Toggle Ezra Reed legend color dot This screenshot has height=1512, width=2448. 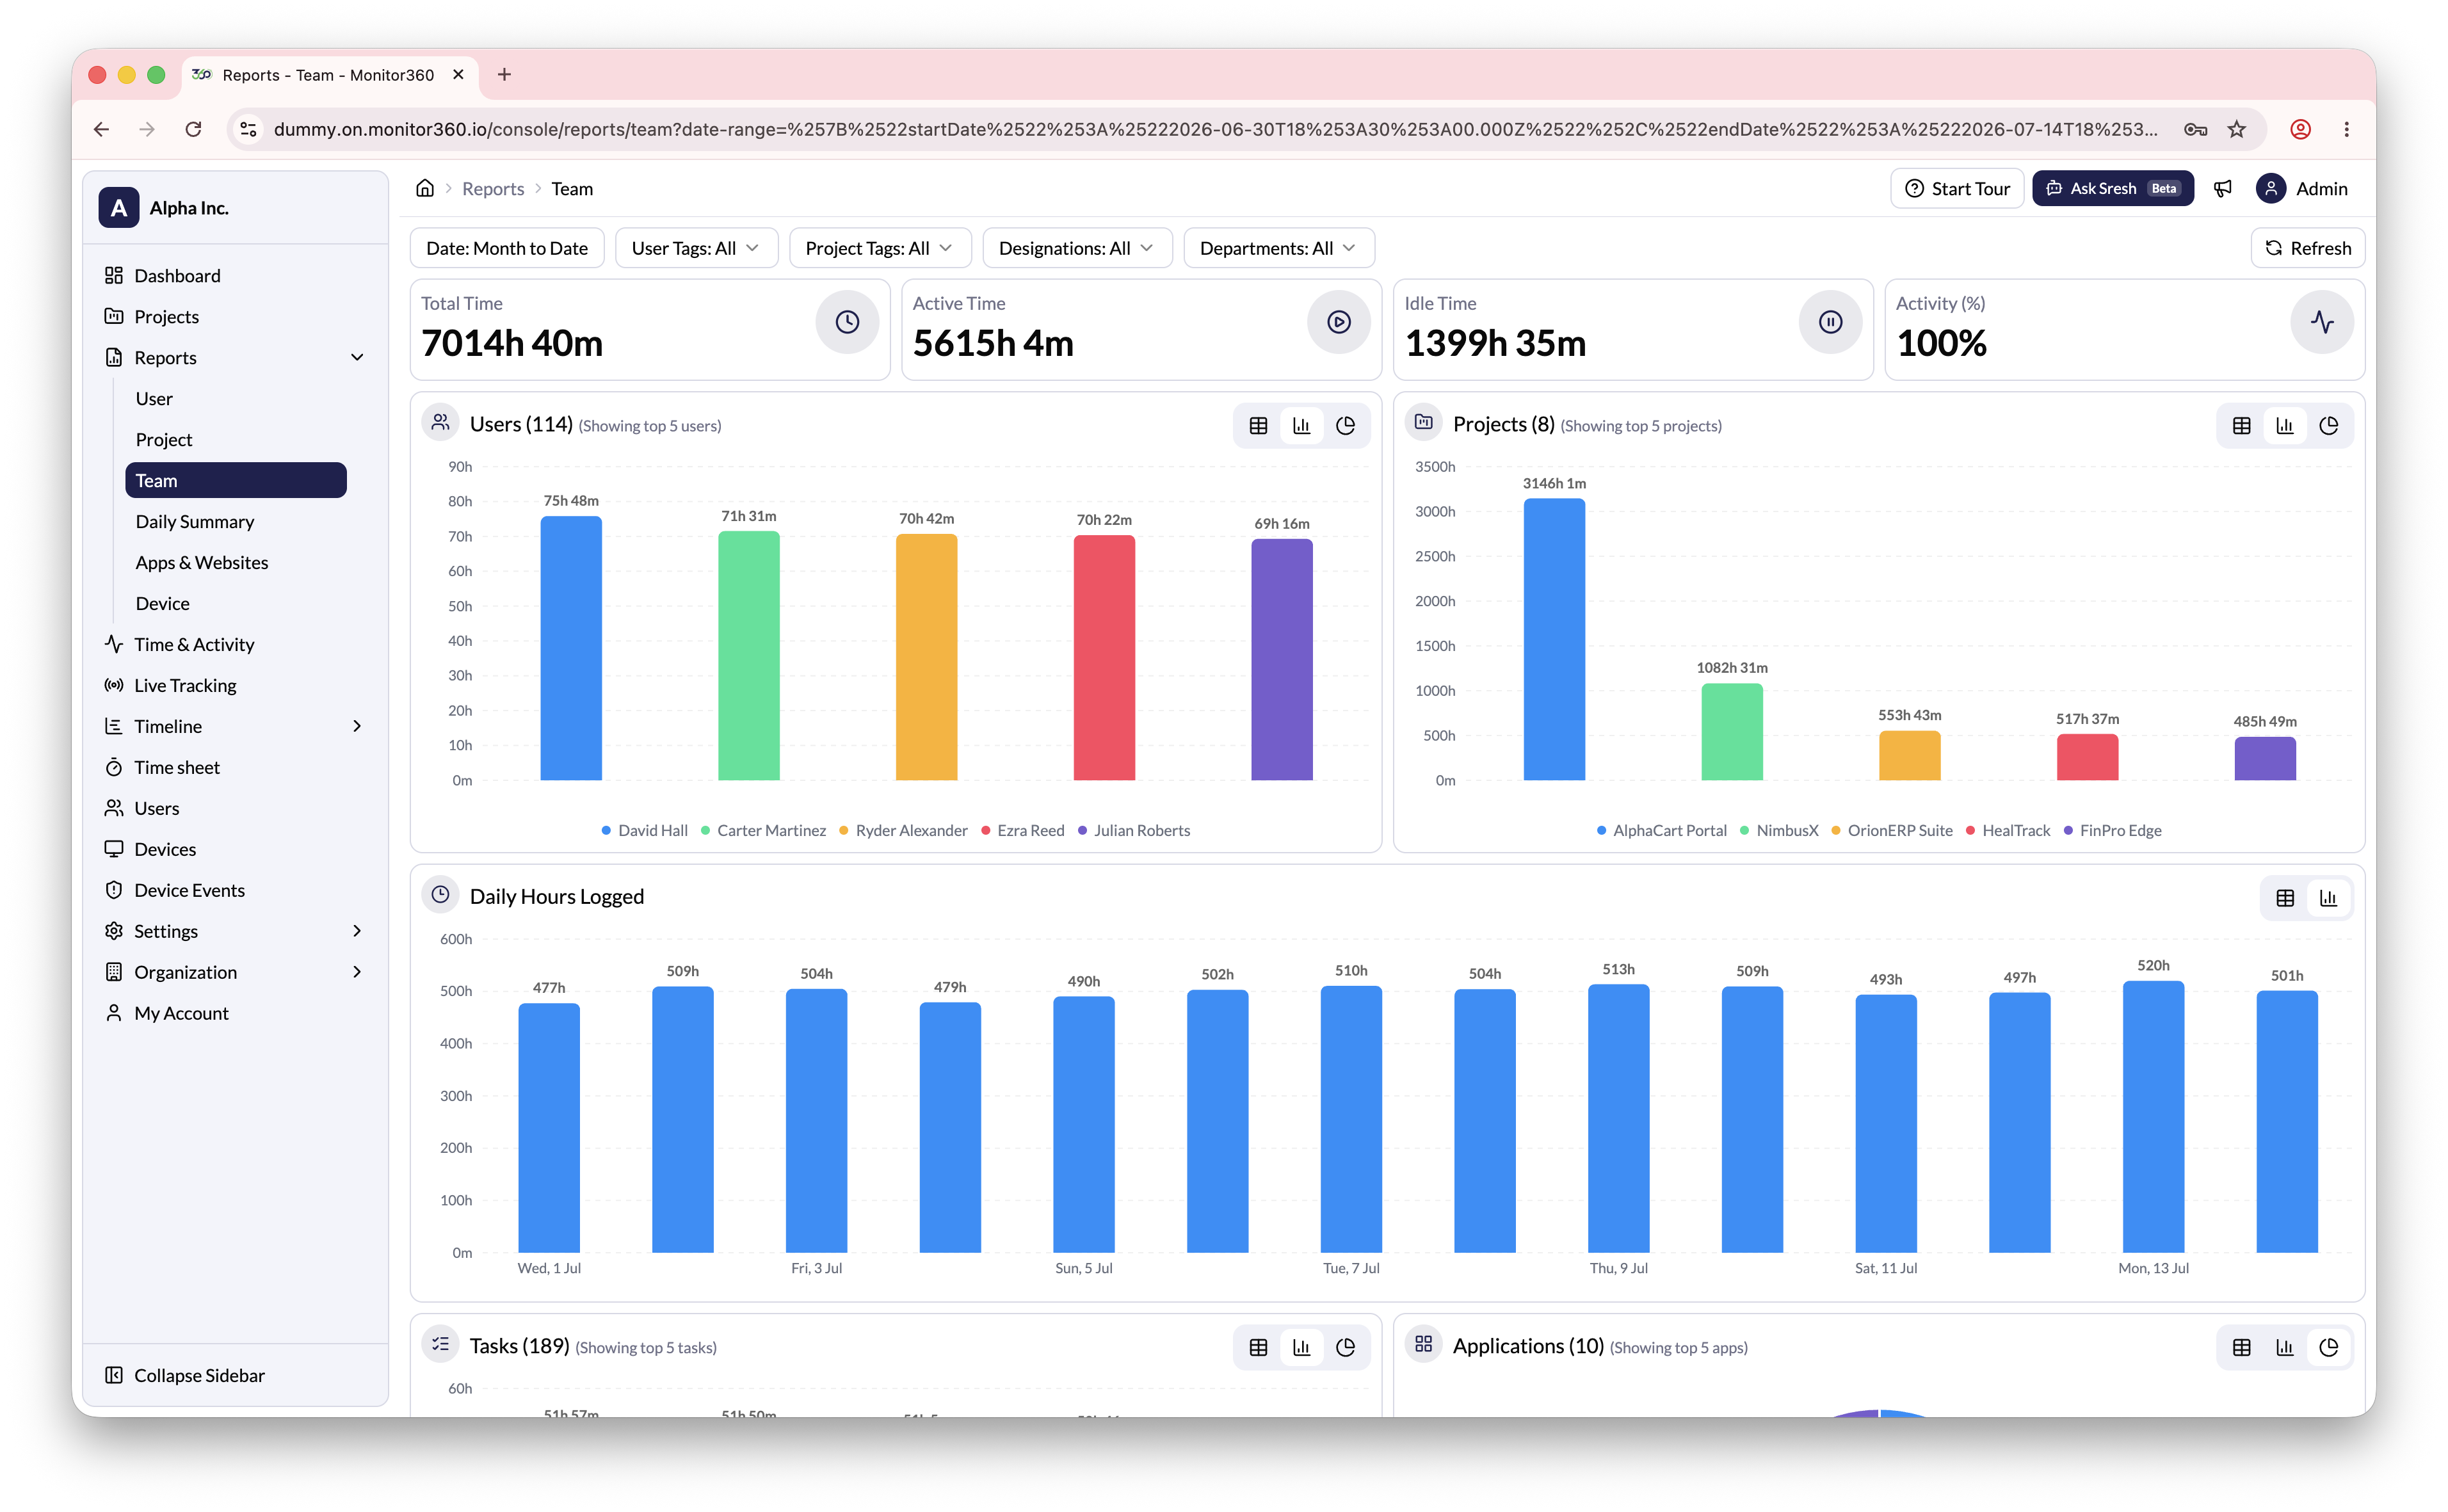click(985, 831)
